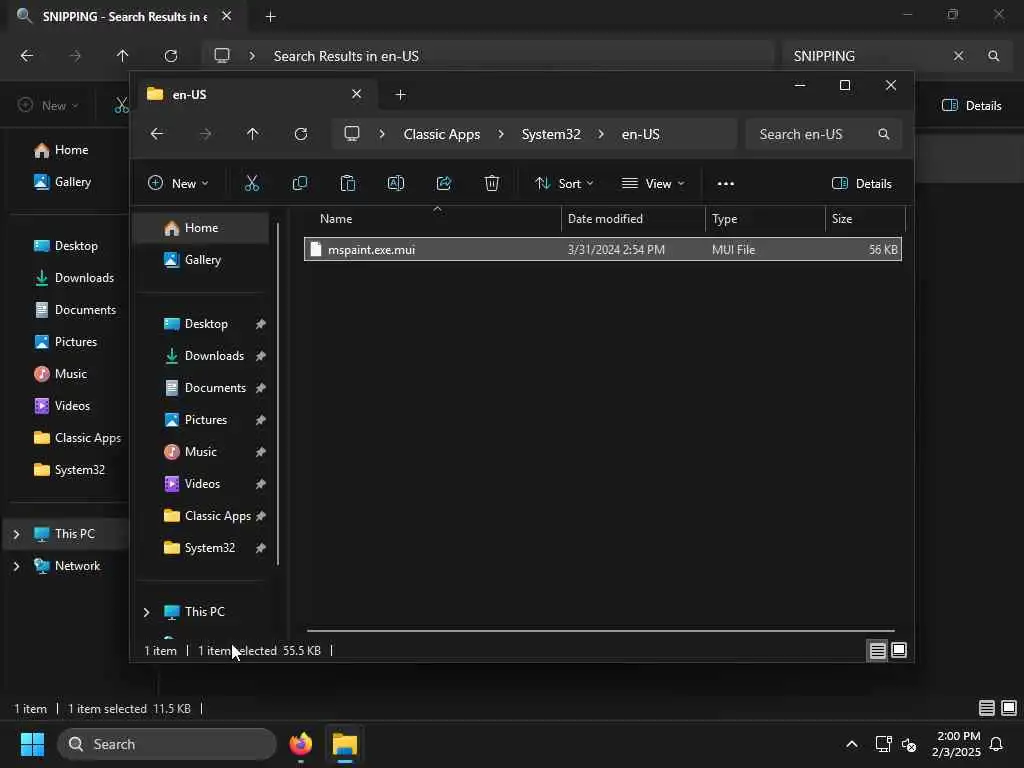The width and height of the screenshot is (1024, 768).
Task: Go back in the en-US window
Action: [157, 134]
